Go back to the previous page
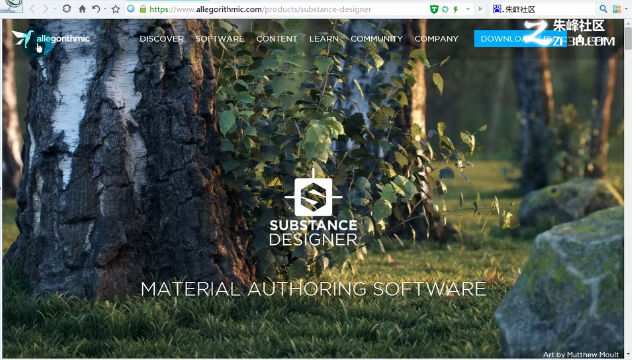 33,9
